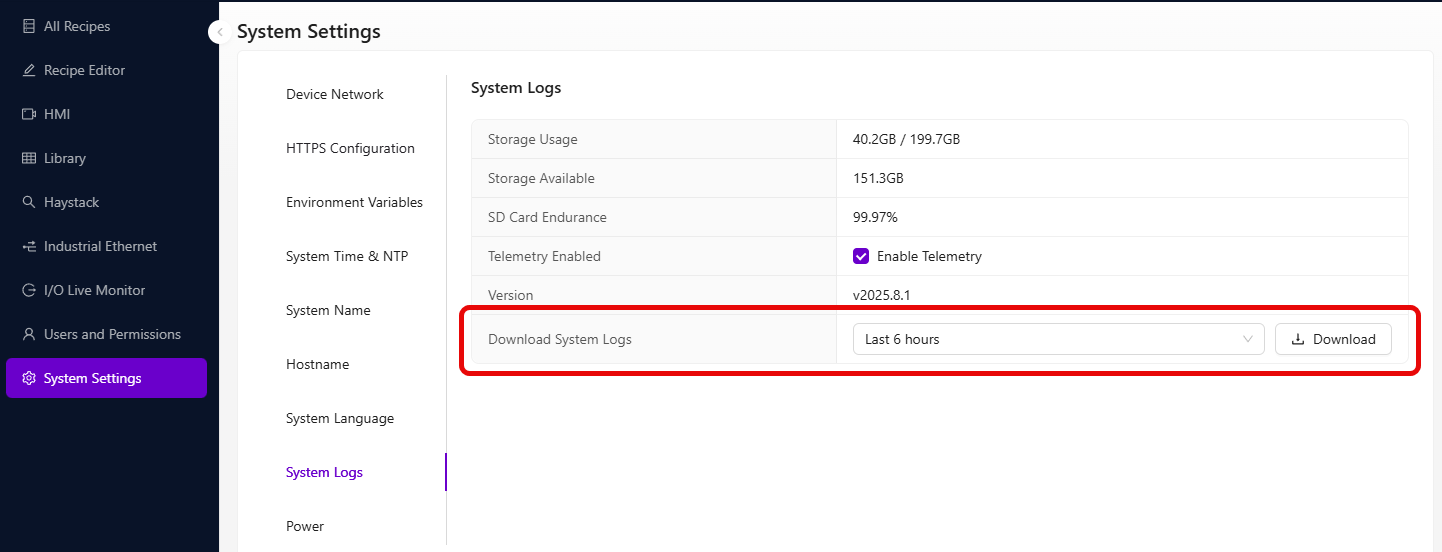Click the Haystack search icon
This screenshot has height=552, width=1442.
tap(29, 202)
